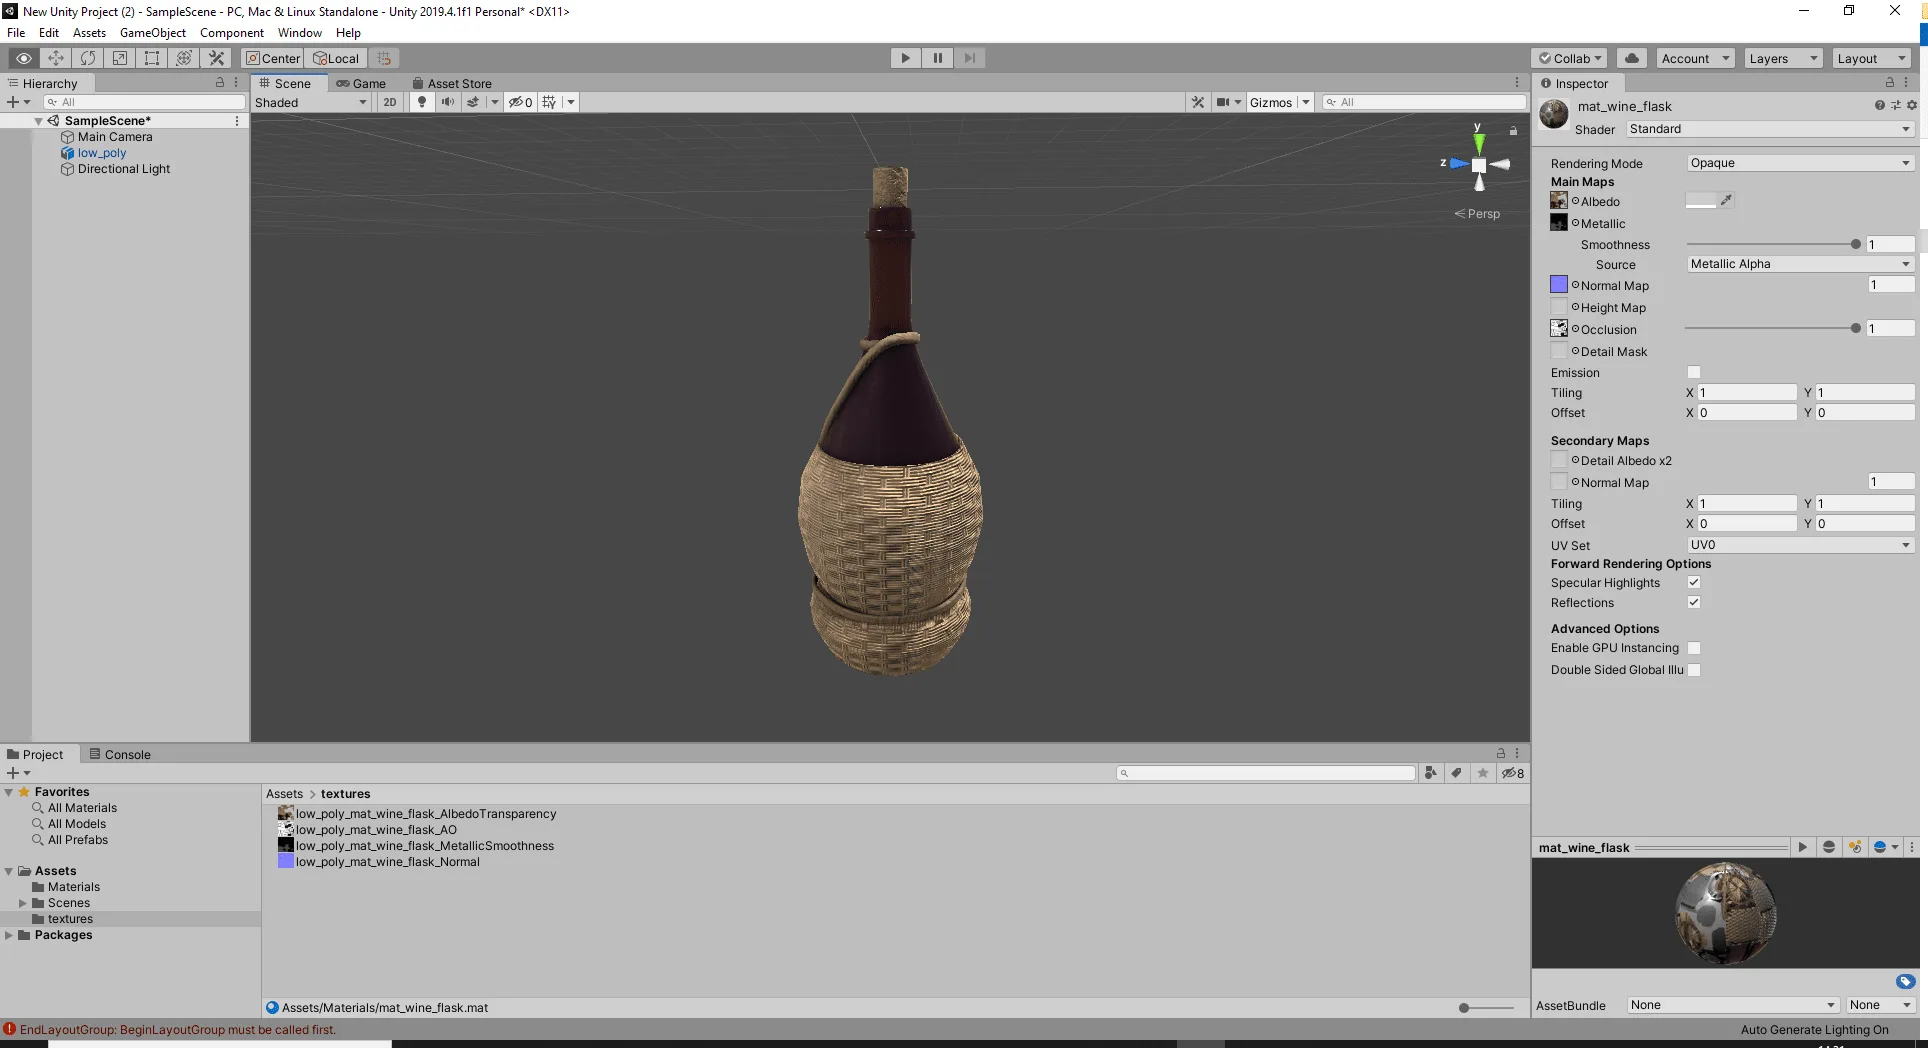Viewport: 1928px width, 1048px height.
Task: Expand the Packages folder
Action: tap(9, 935)
